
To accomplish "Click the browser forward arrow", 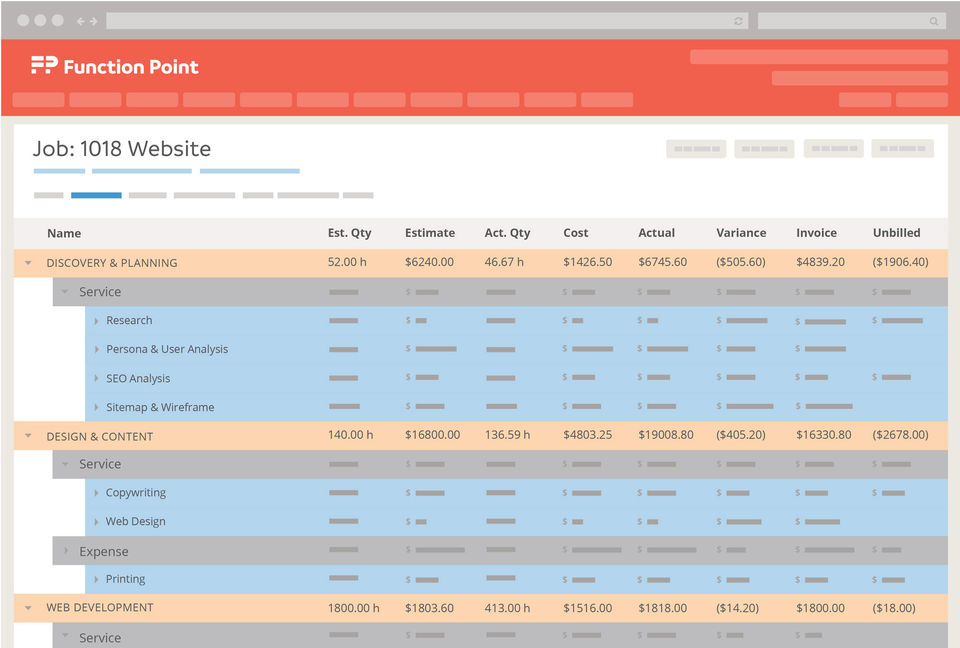I will [93, 21].
